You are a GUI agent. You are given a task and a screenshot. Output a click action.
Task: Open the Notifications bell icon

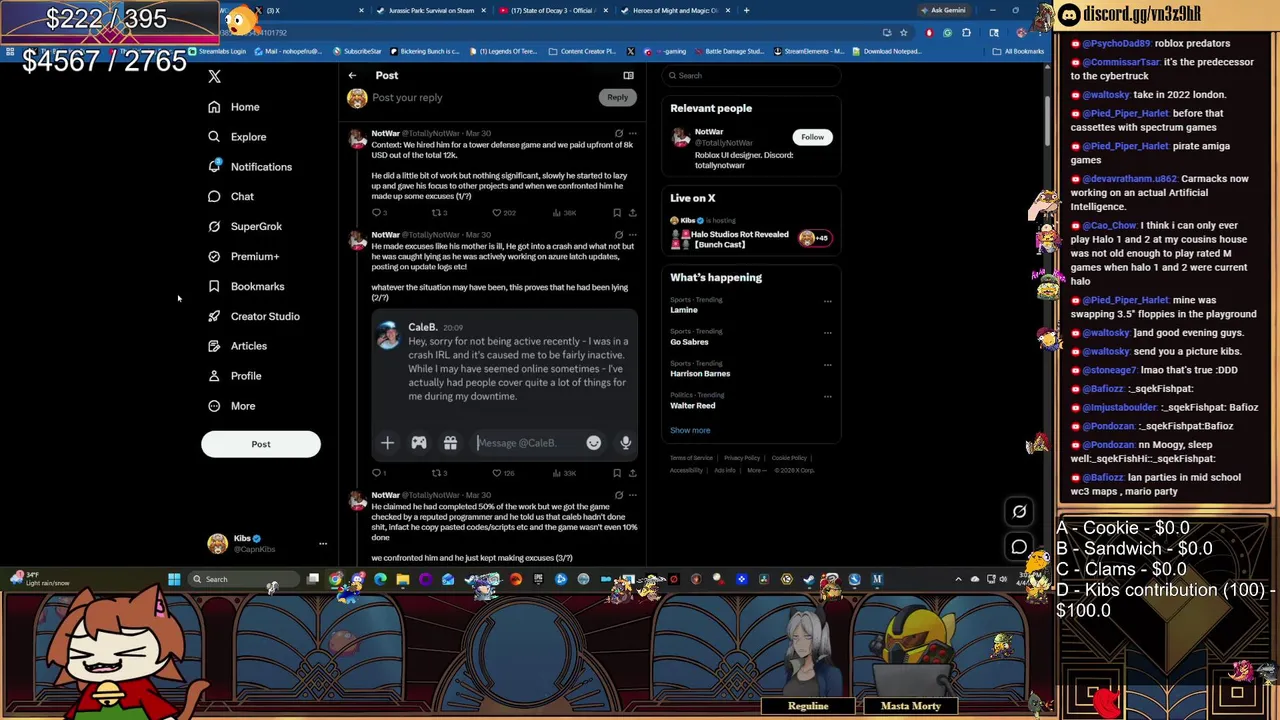click(x=214, y=167)
